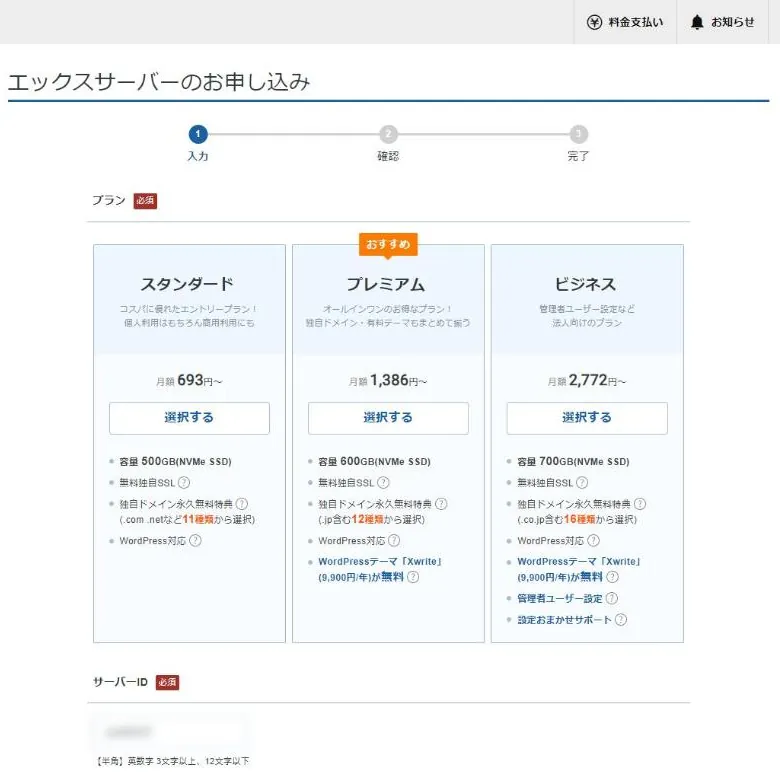The height and width of the screenshot is (780, 780).
Task: Click the 英数字 3文字以上、12文字以下 hint
Action: point(189,761)
